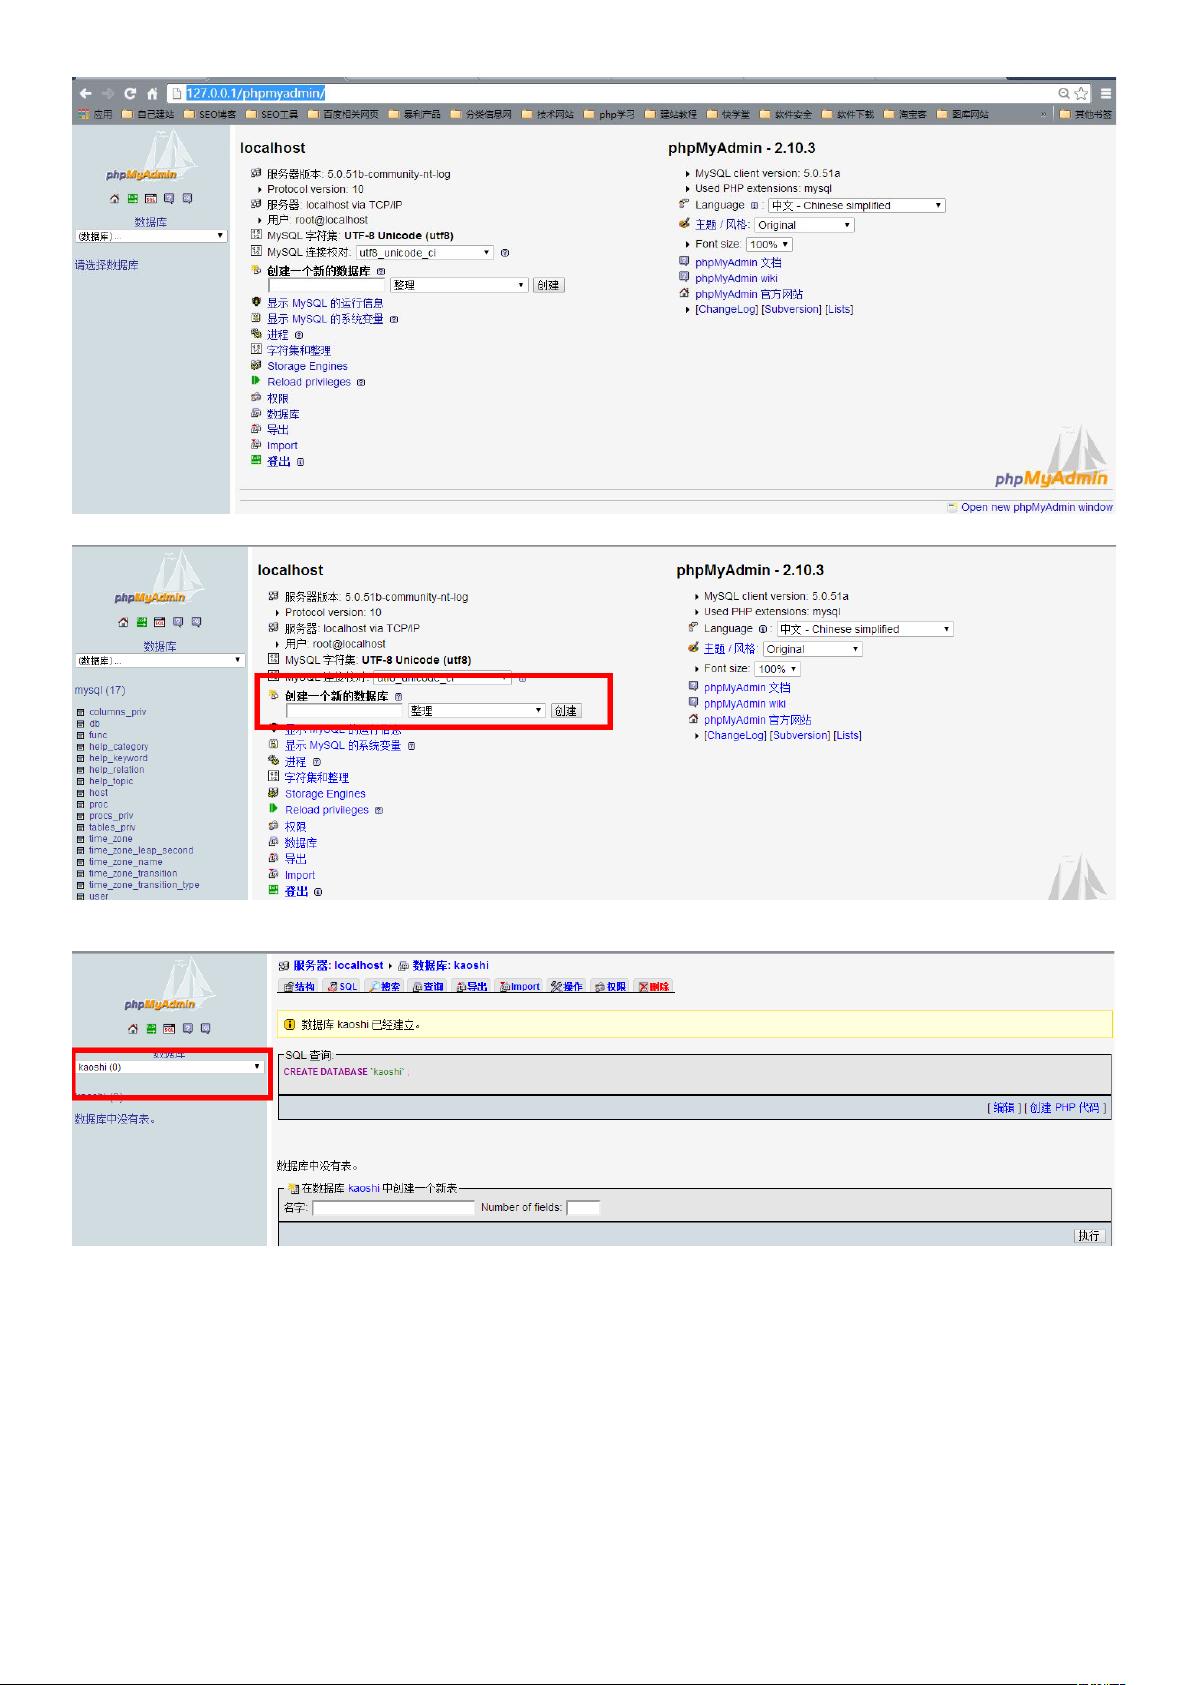The height and width of the screenshot is (1685, 1192).
Task: Click new database name field in top screenshot
Action: click(x=327, y=285)
